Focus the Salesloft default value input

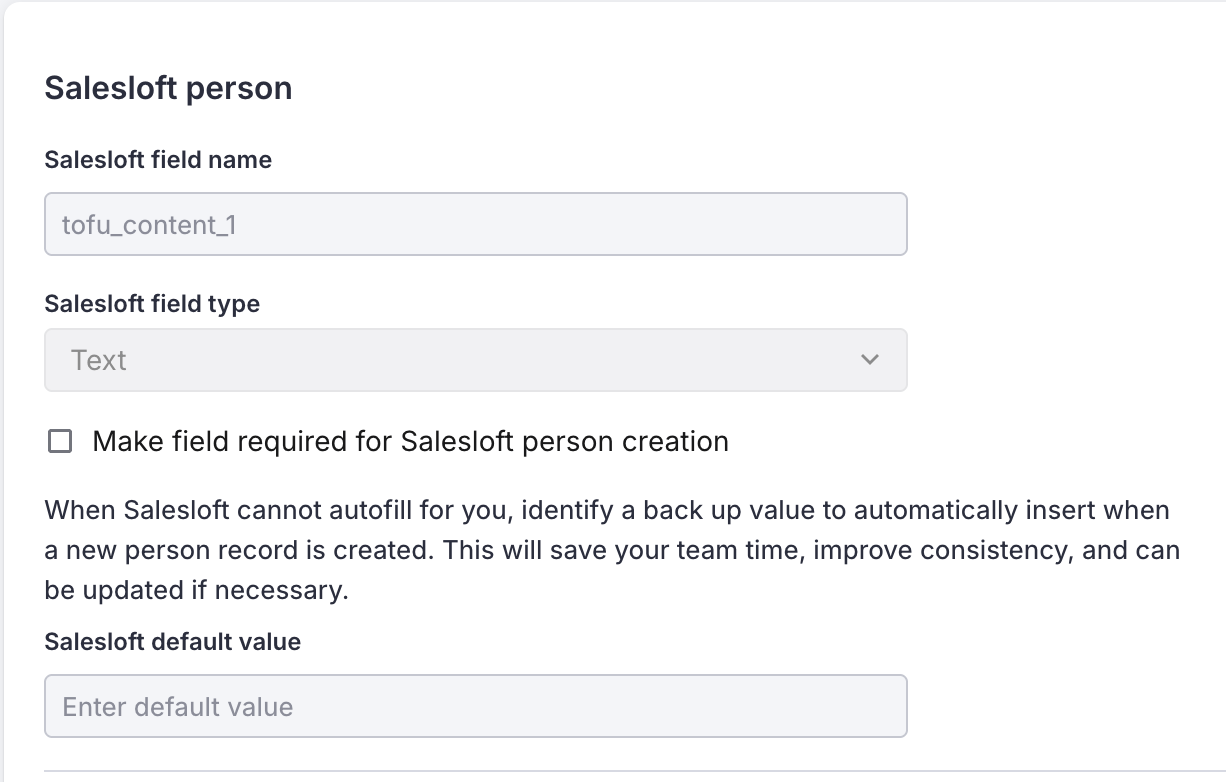click(x=475, y=706)
